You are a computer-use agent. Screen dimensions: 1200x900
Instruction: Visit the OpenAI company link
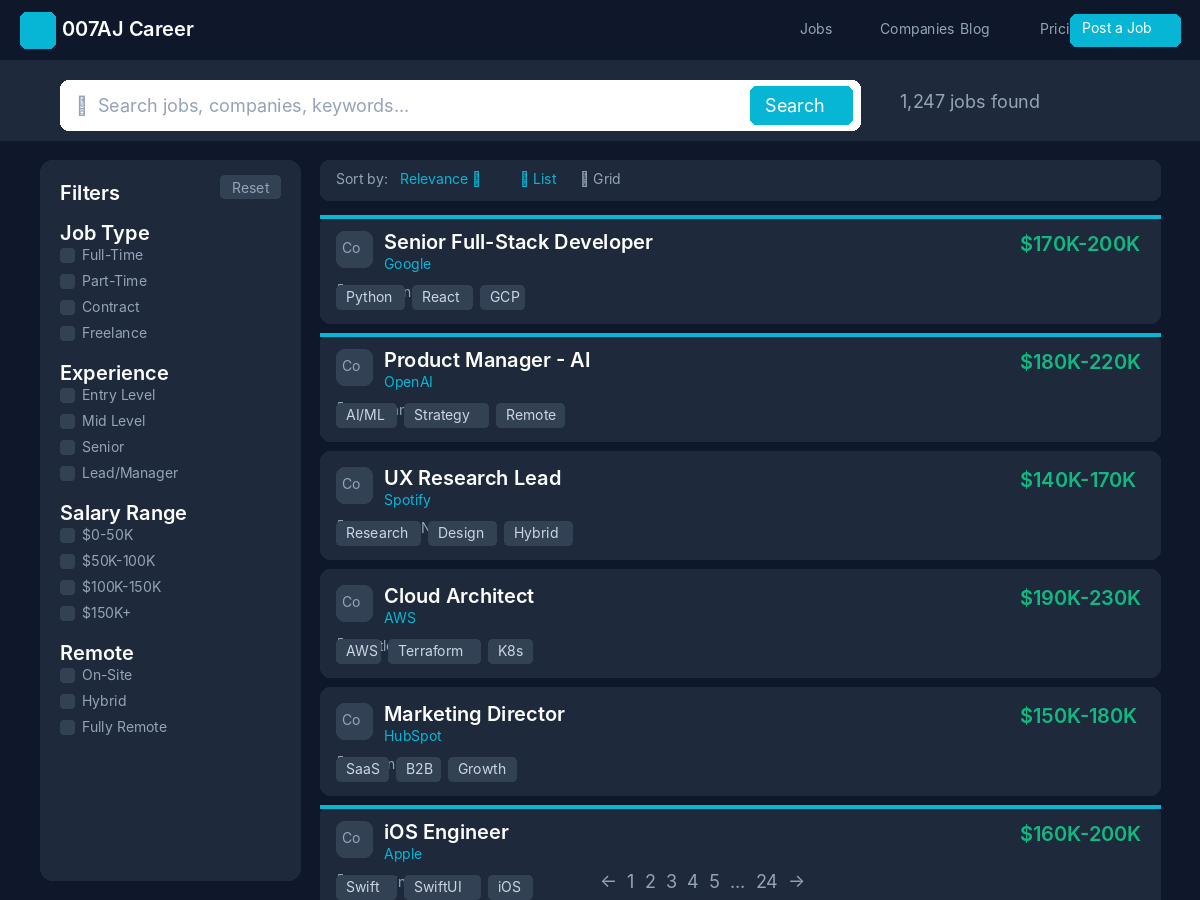[408, 382]
